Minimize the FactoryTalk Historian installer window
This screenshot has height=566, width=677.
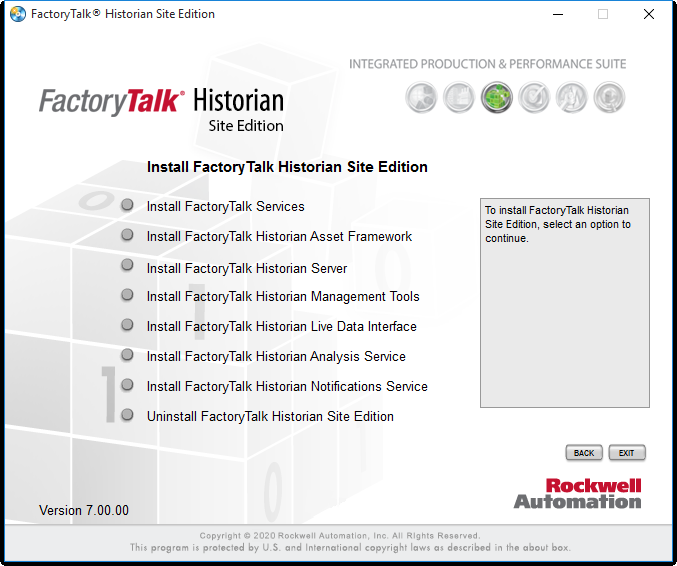[558, 14]
